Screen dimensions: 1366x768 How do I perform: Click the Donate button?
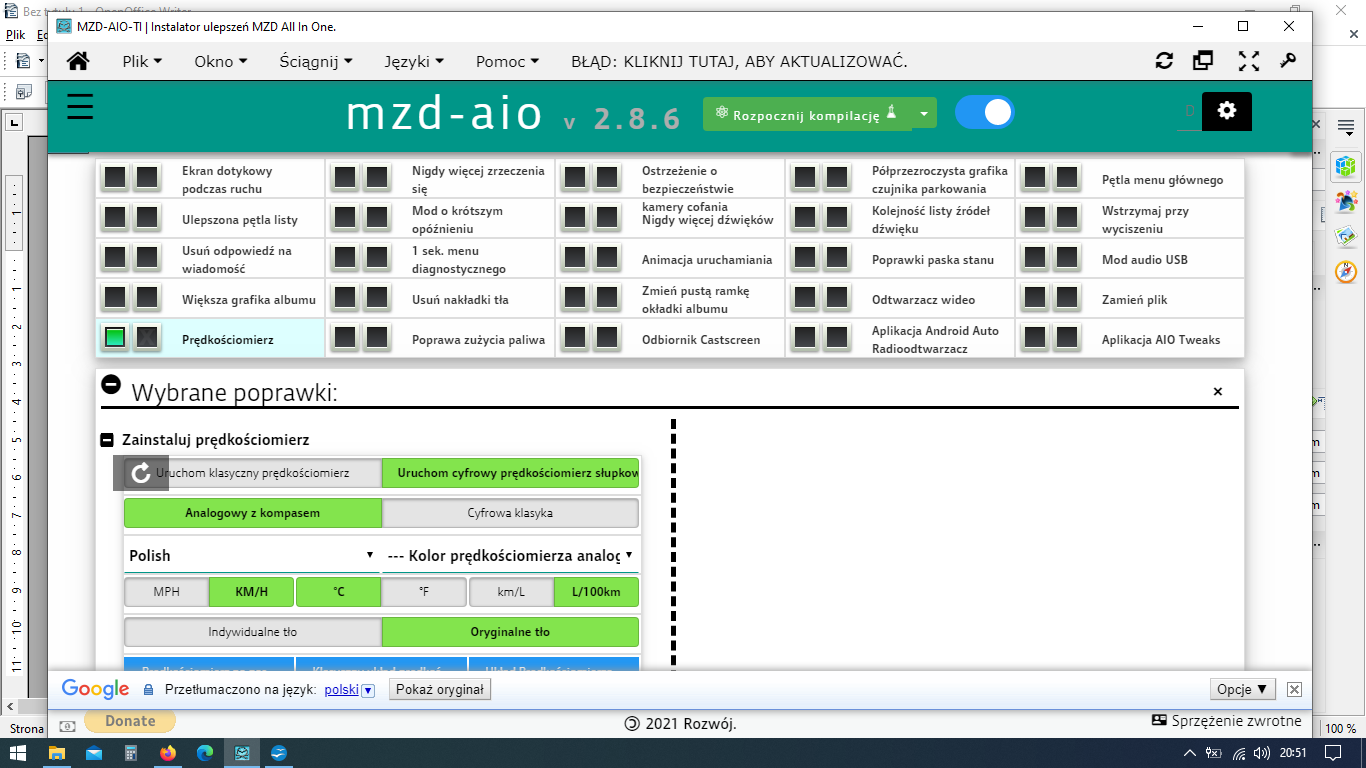[130, 721]
